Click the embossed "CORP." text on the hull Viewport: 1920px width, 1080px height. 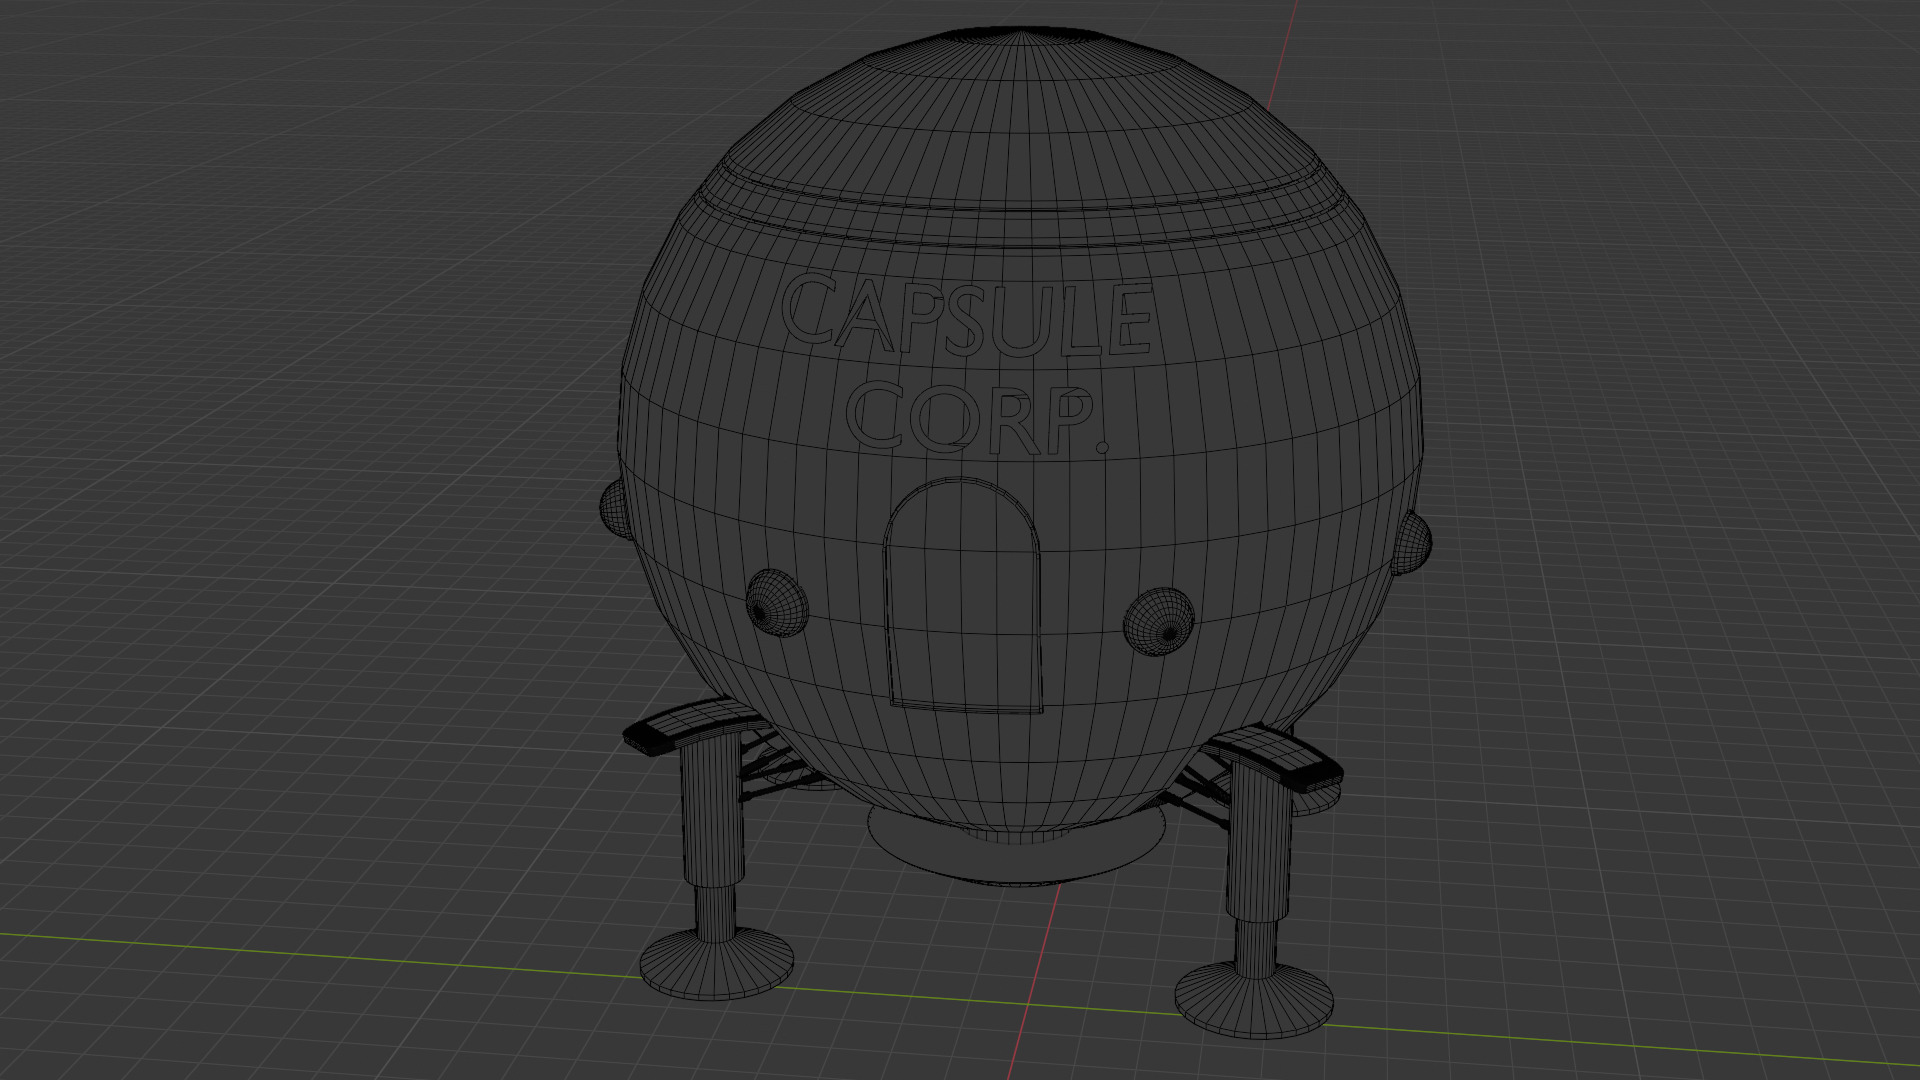[978, 418]
